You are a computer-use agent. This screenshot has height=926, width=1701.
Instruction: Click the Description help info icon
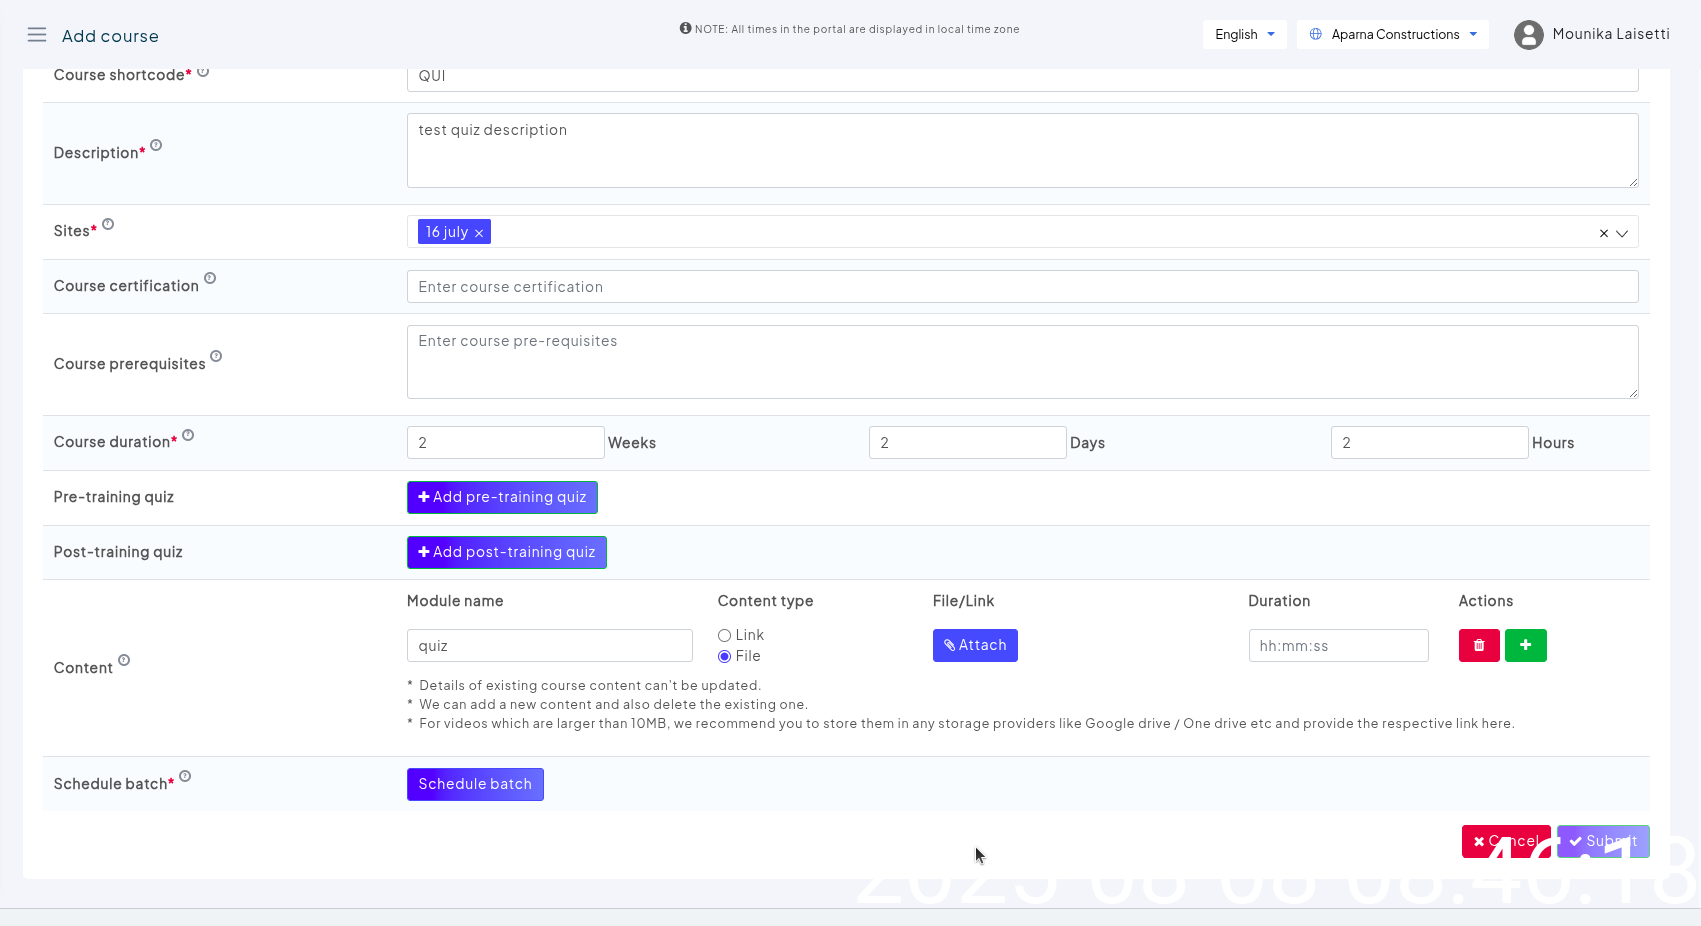156,146
